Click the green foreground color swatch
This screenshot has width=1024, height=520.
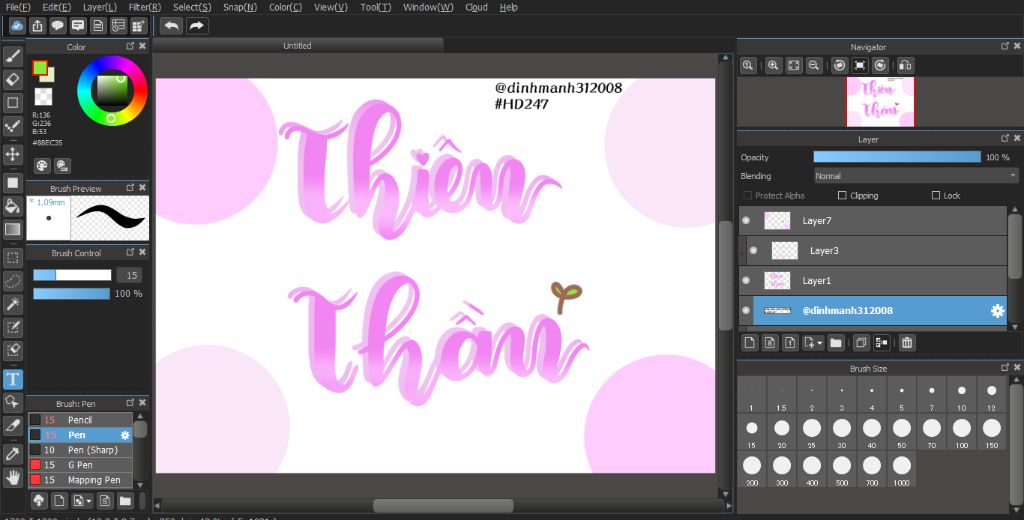click(40, 68)
